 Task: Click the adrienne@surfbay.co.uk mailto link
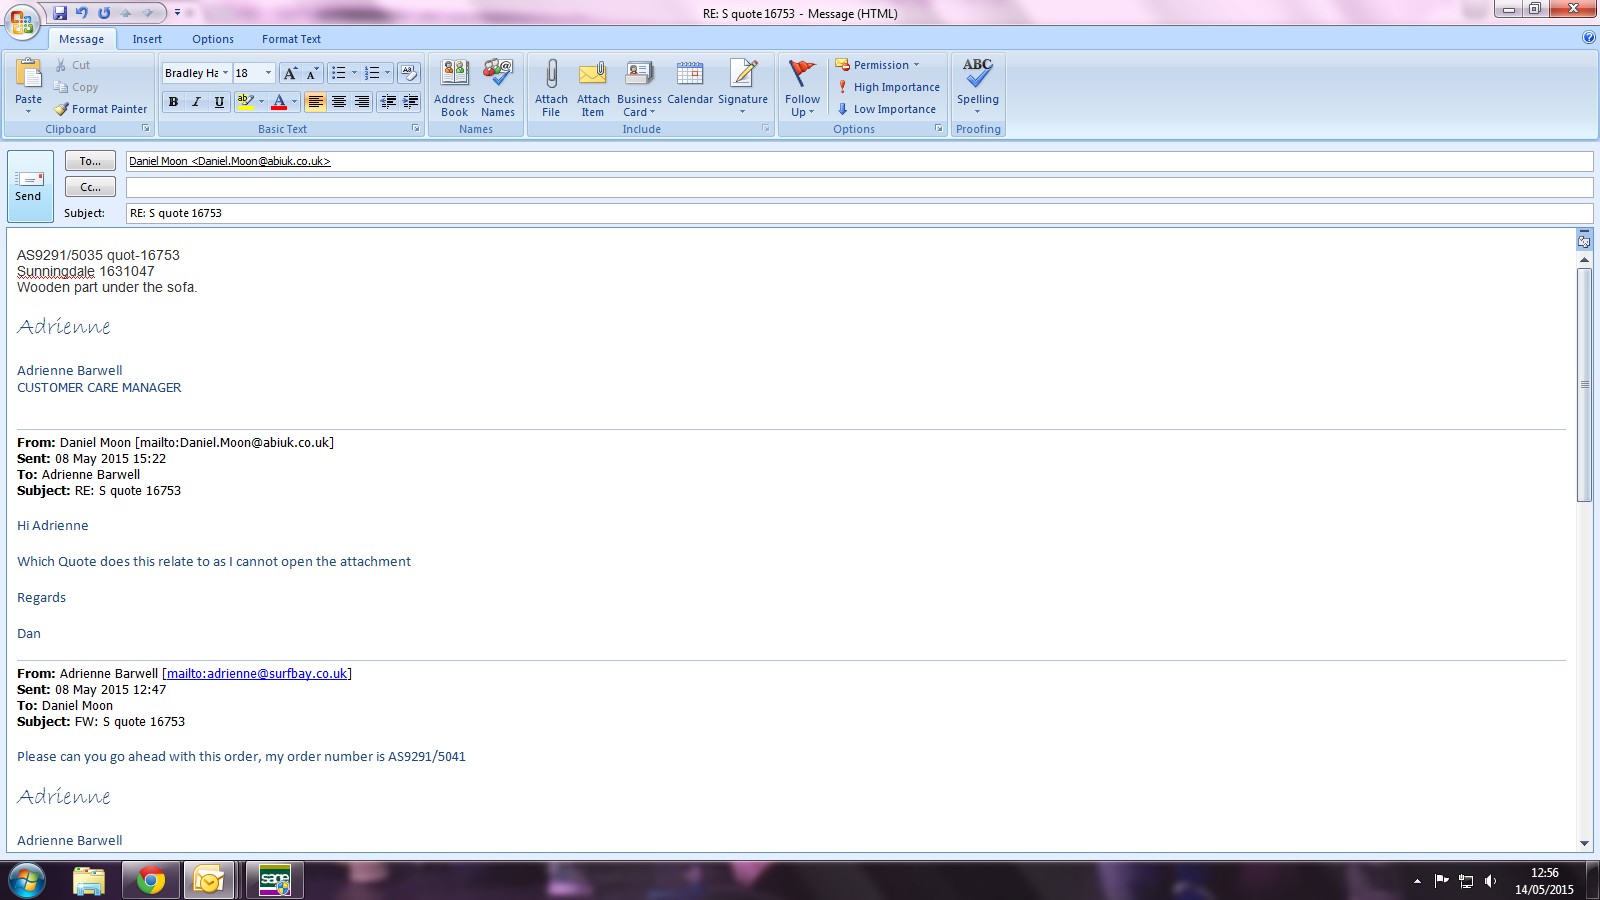point(257,674)
